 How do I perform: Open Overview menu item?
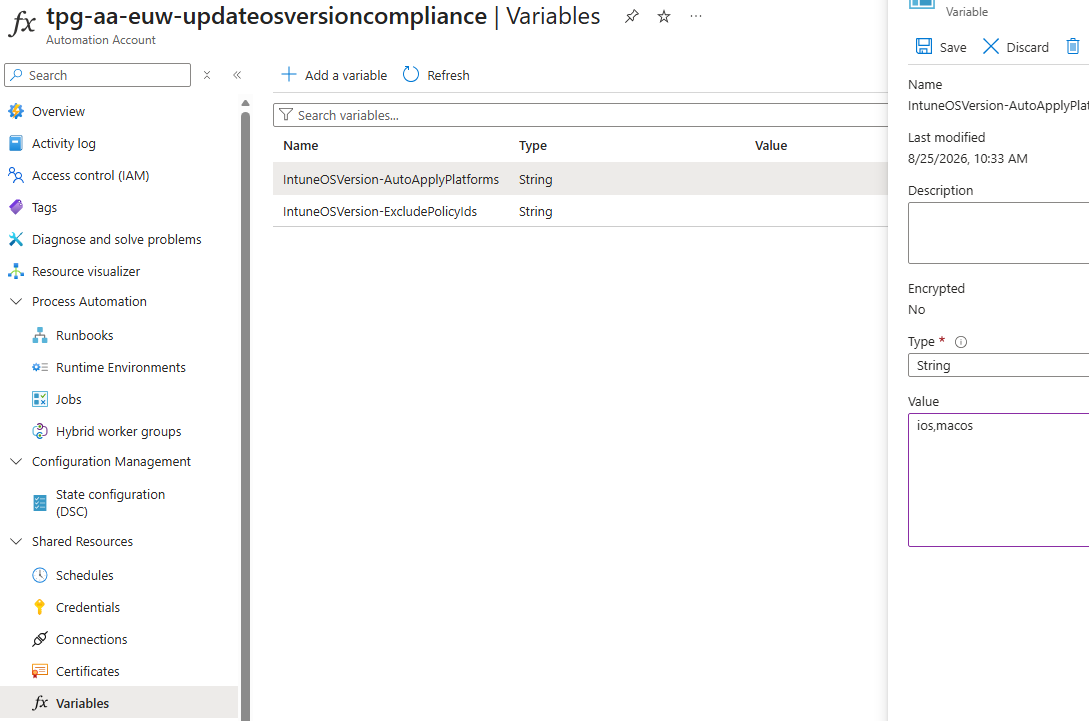[58, 111]
